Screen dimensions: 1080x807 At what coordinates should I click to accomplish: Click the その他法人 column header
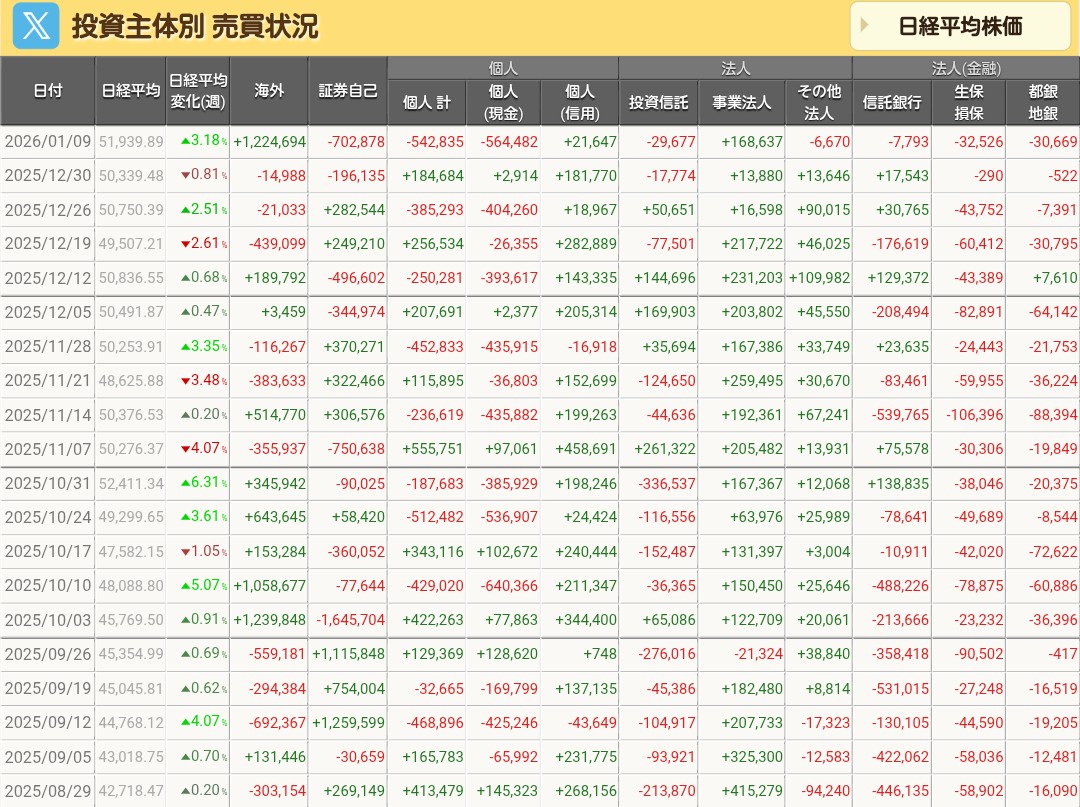click(819, 103)
